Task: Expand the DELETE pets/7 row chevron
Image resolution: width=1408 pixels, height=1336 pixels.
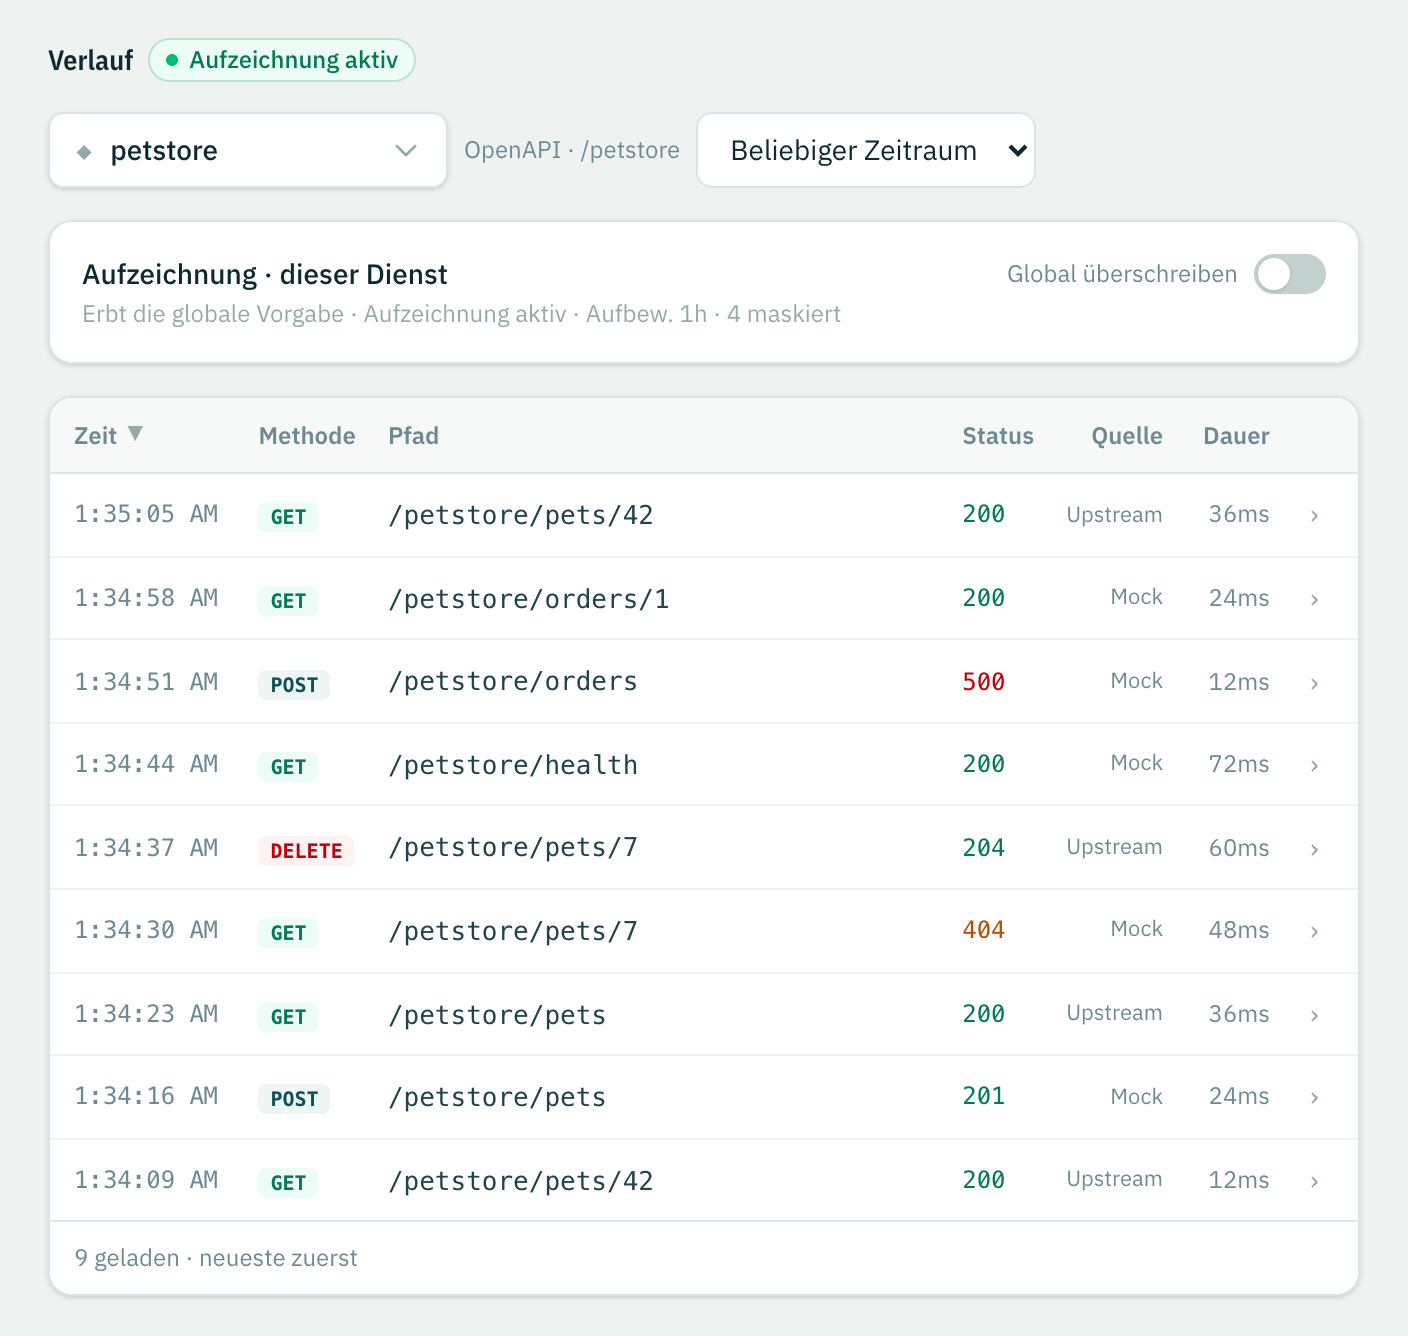Action: 1314,850
